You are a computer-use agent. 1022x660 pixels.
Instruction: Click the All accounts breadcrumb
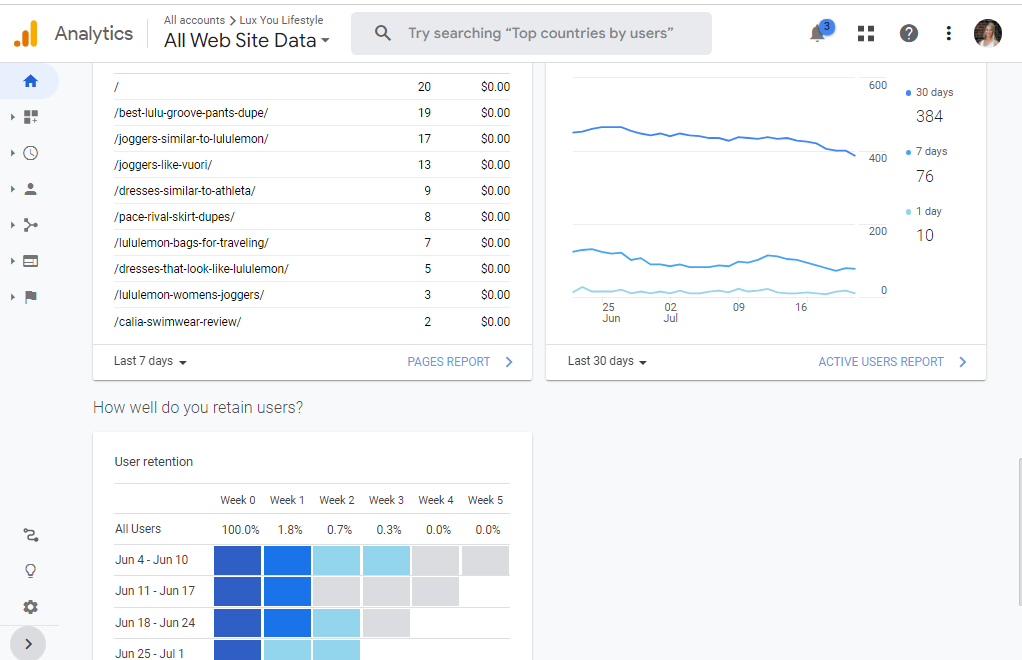(x=194, y=20)
